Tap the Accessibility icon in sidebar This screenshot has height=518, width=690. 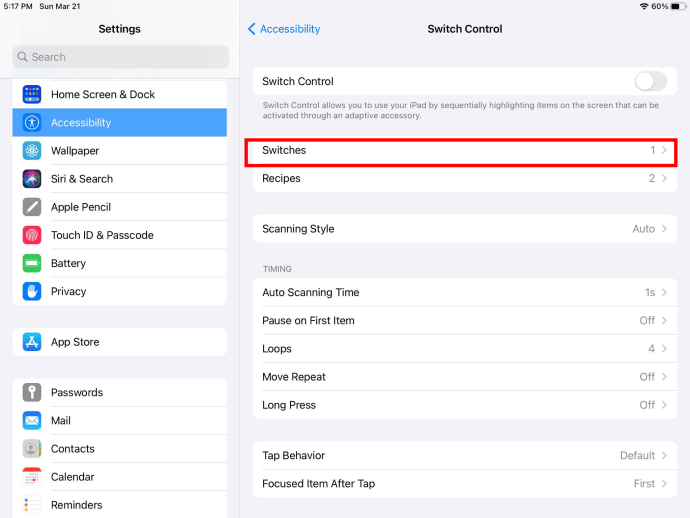point(32,122)
